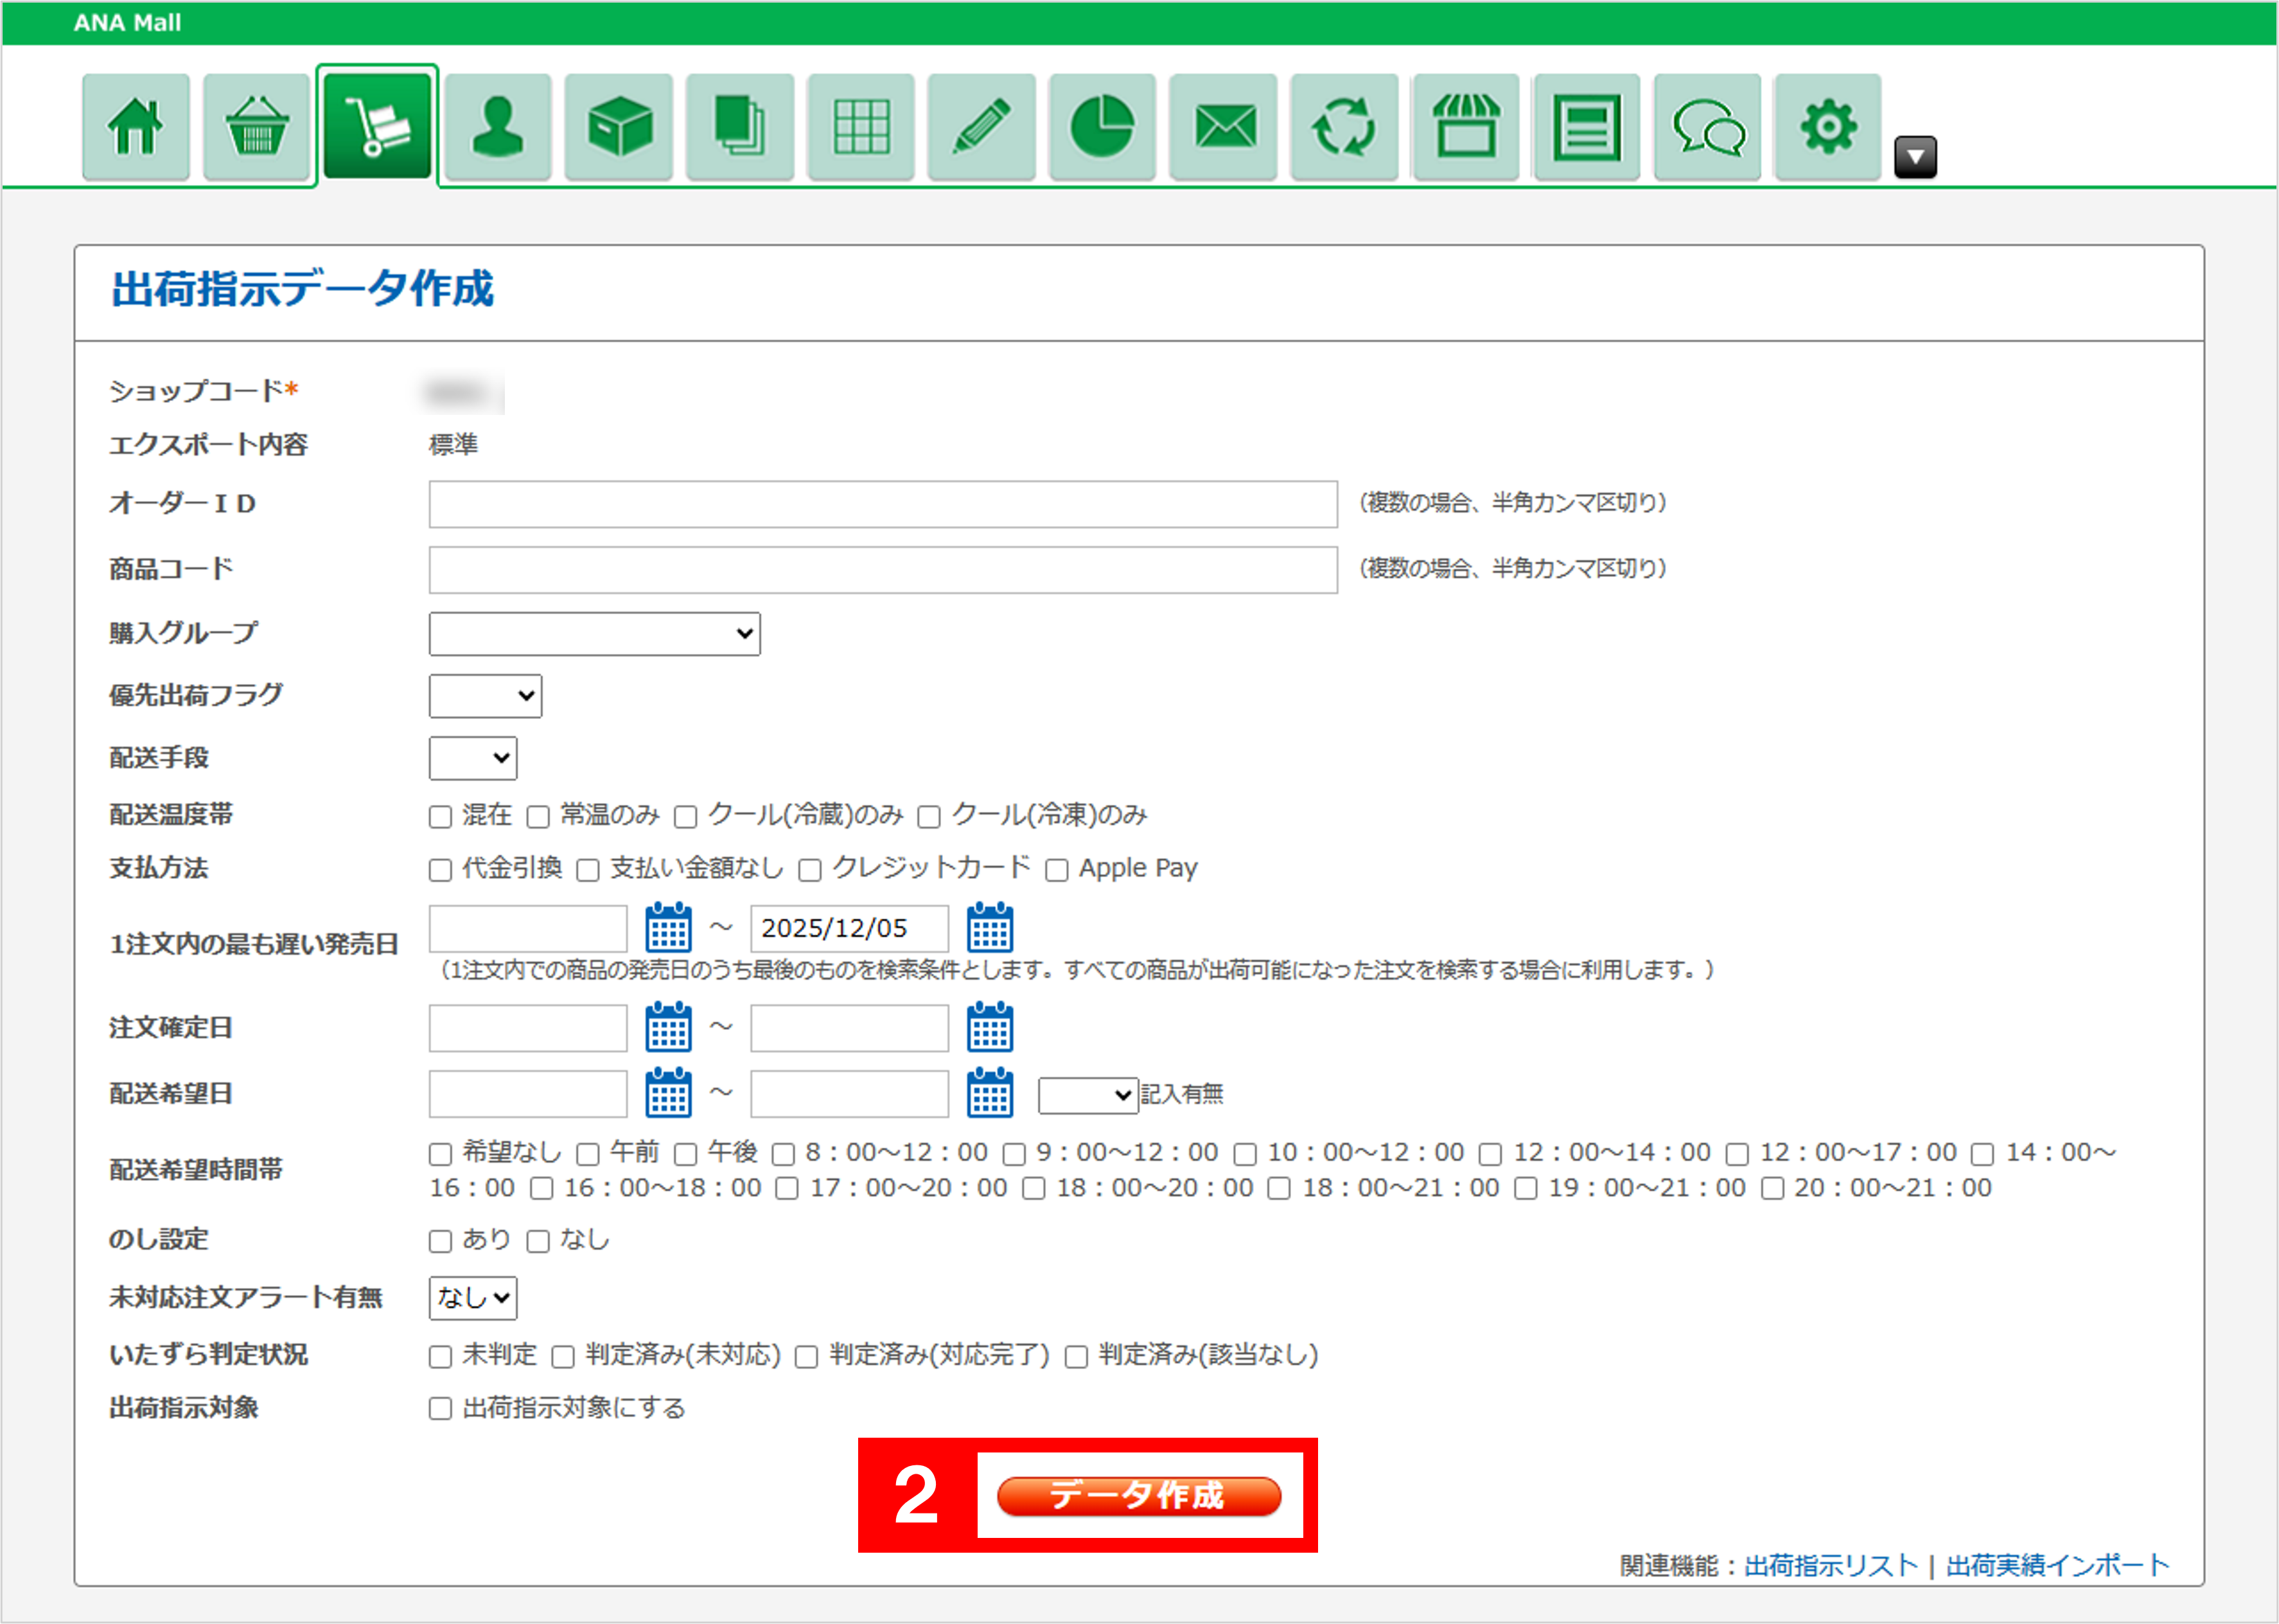Select the shipping hand-truck tab
2279x1624 pixels.
pyautogui.click(x=377, y=127)
